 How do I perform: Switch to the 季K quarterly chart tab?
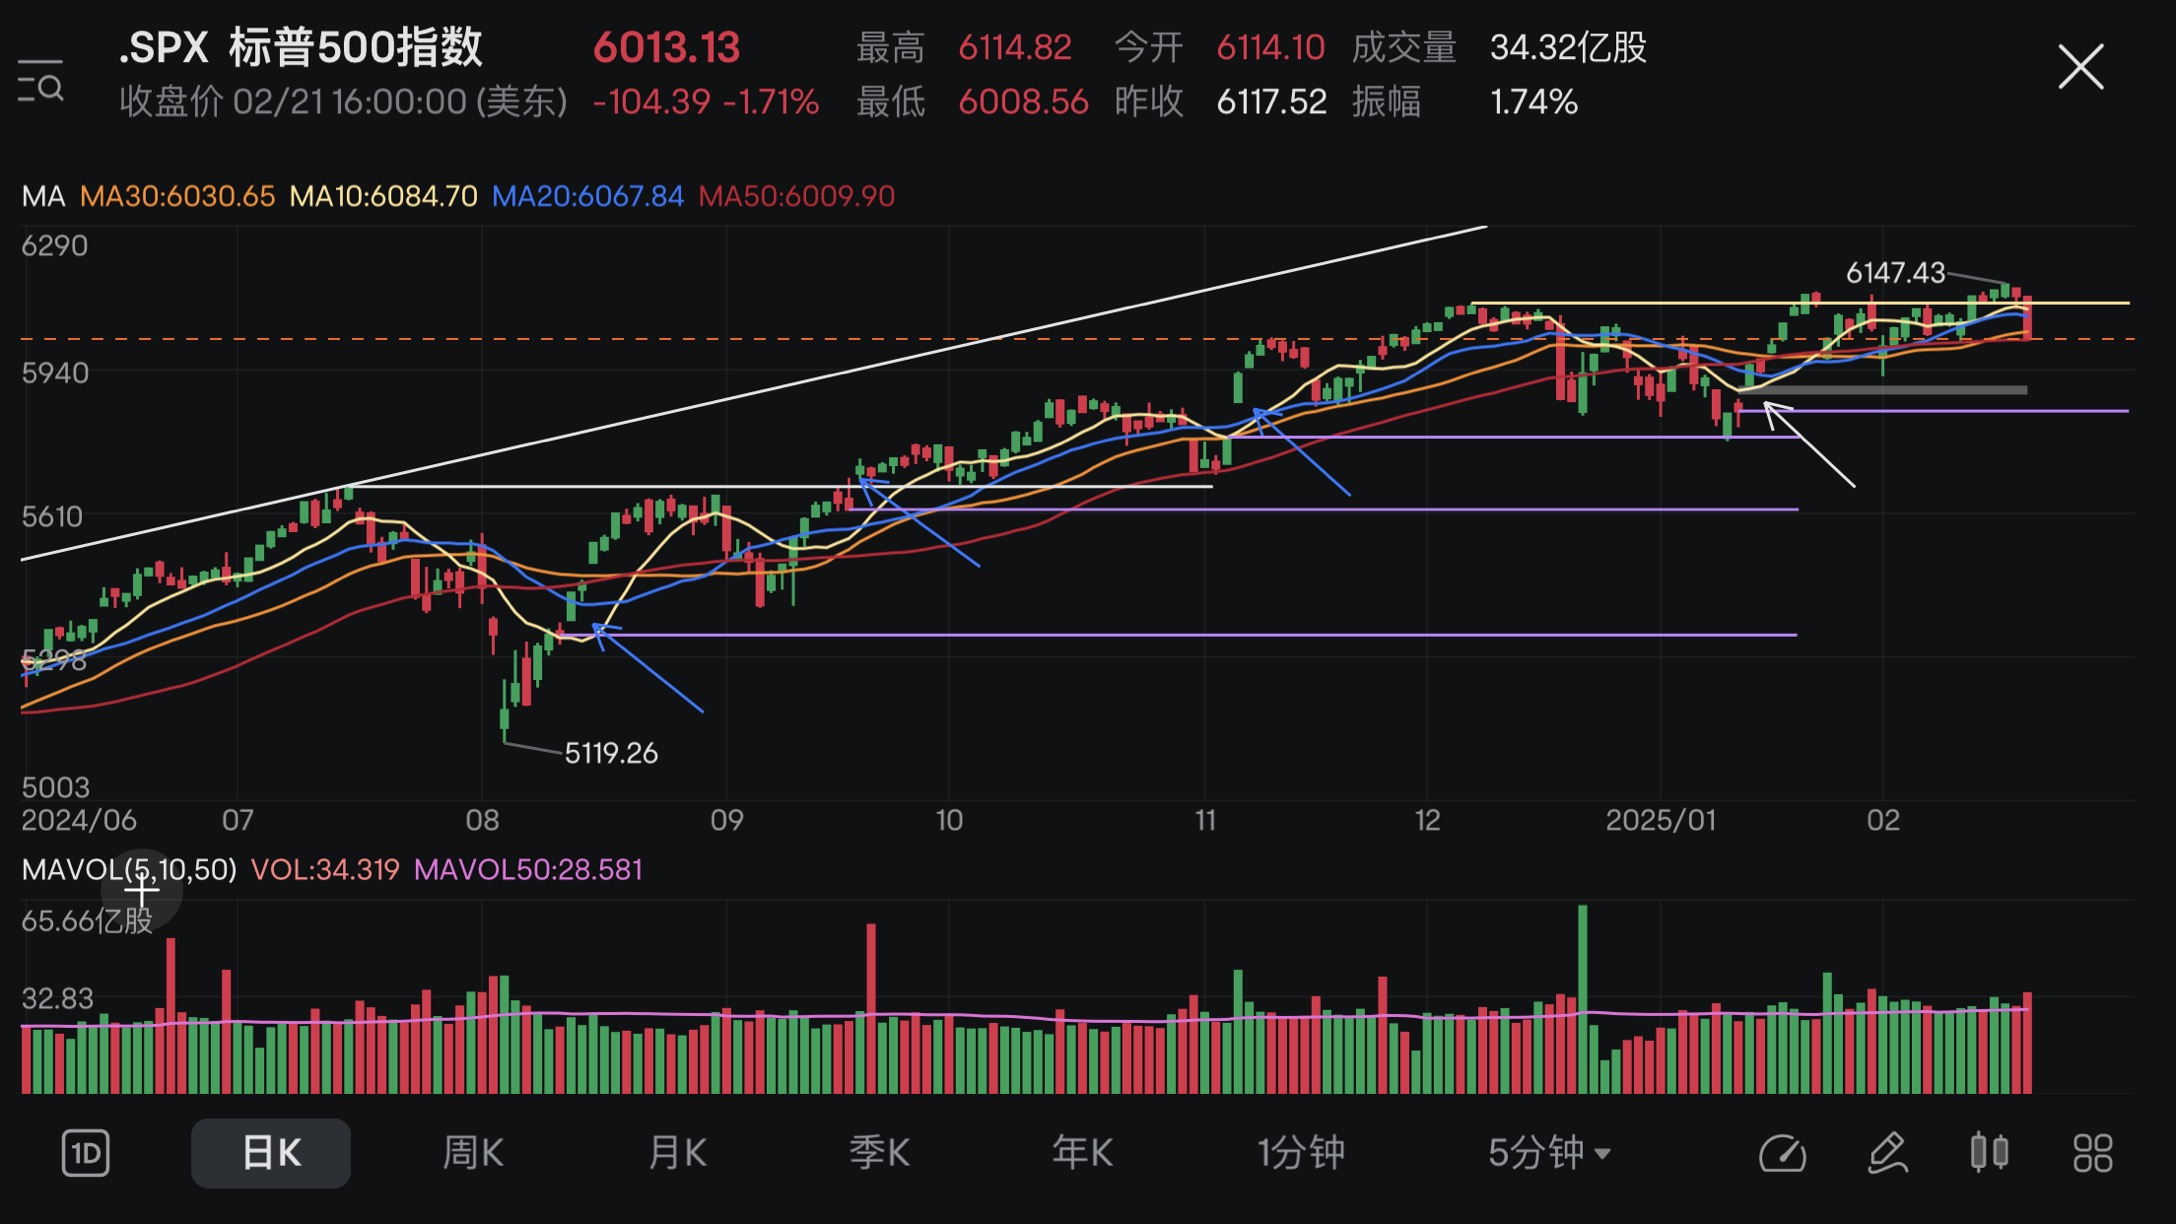click(x=879, y=1153)
